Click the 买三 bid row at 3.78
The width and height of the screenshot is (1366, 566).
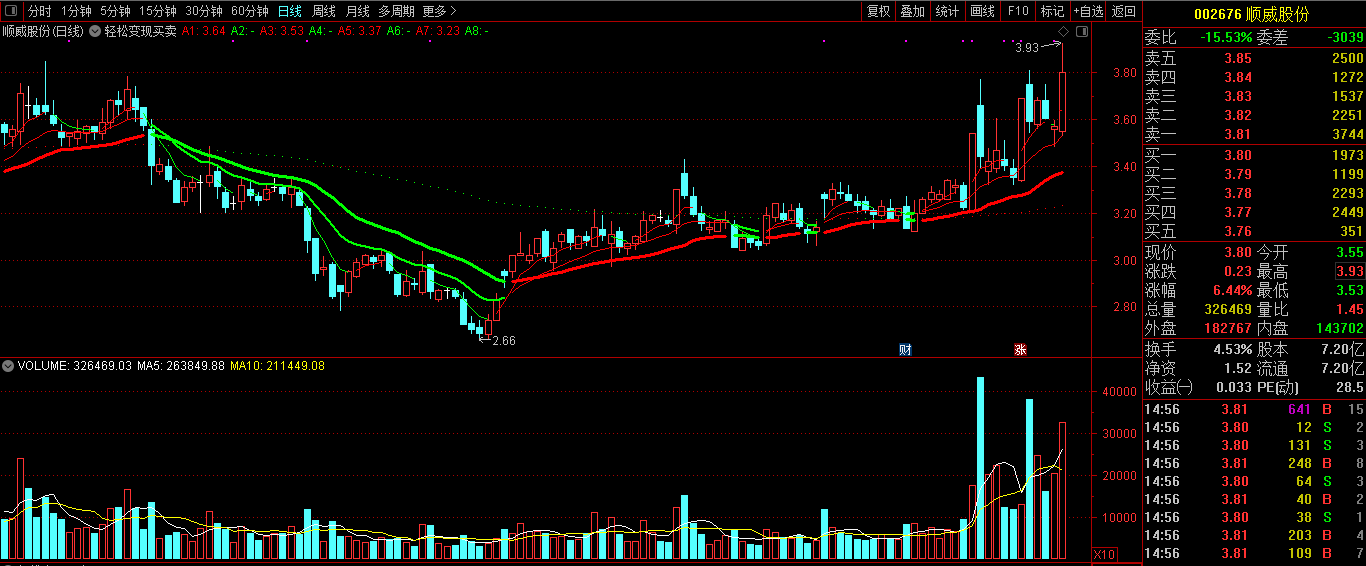click(1254, 193)
